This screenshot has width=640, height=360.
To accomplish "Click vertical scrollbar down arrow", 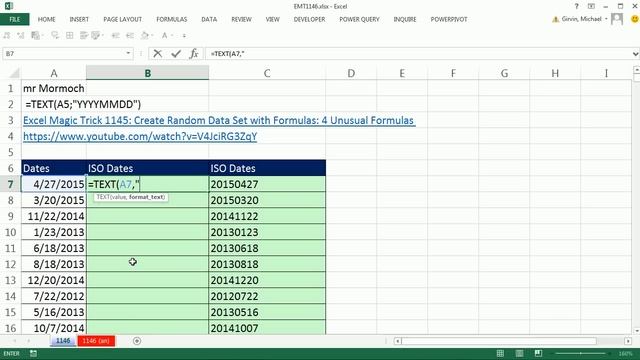I will tap(636, 331).
